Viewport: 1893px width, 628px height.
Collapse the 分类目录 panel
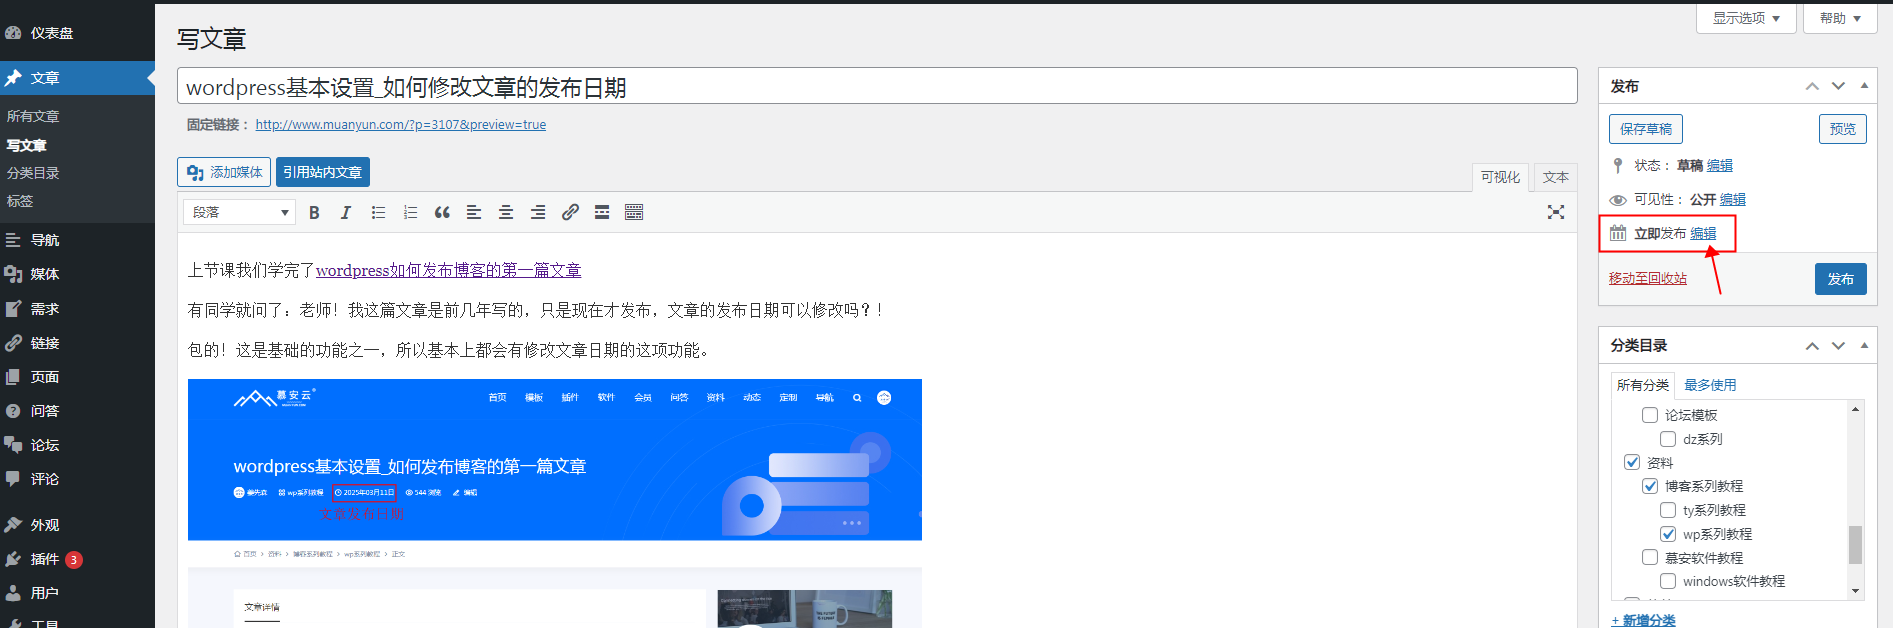(x=1864, y=345)
